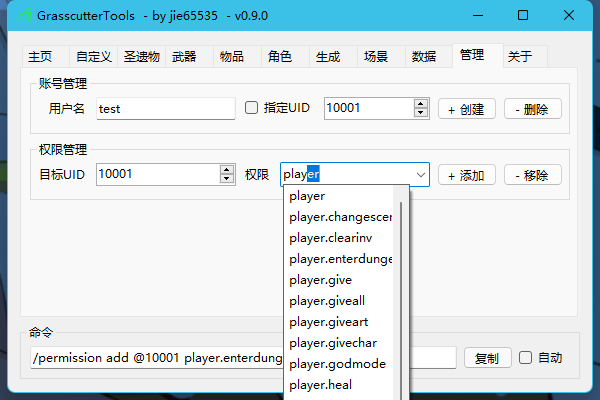Click the + 添加 permission button
Screen dimensions: 600x400
tap(467, 175)
